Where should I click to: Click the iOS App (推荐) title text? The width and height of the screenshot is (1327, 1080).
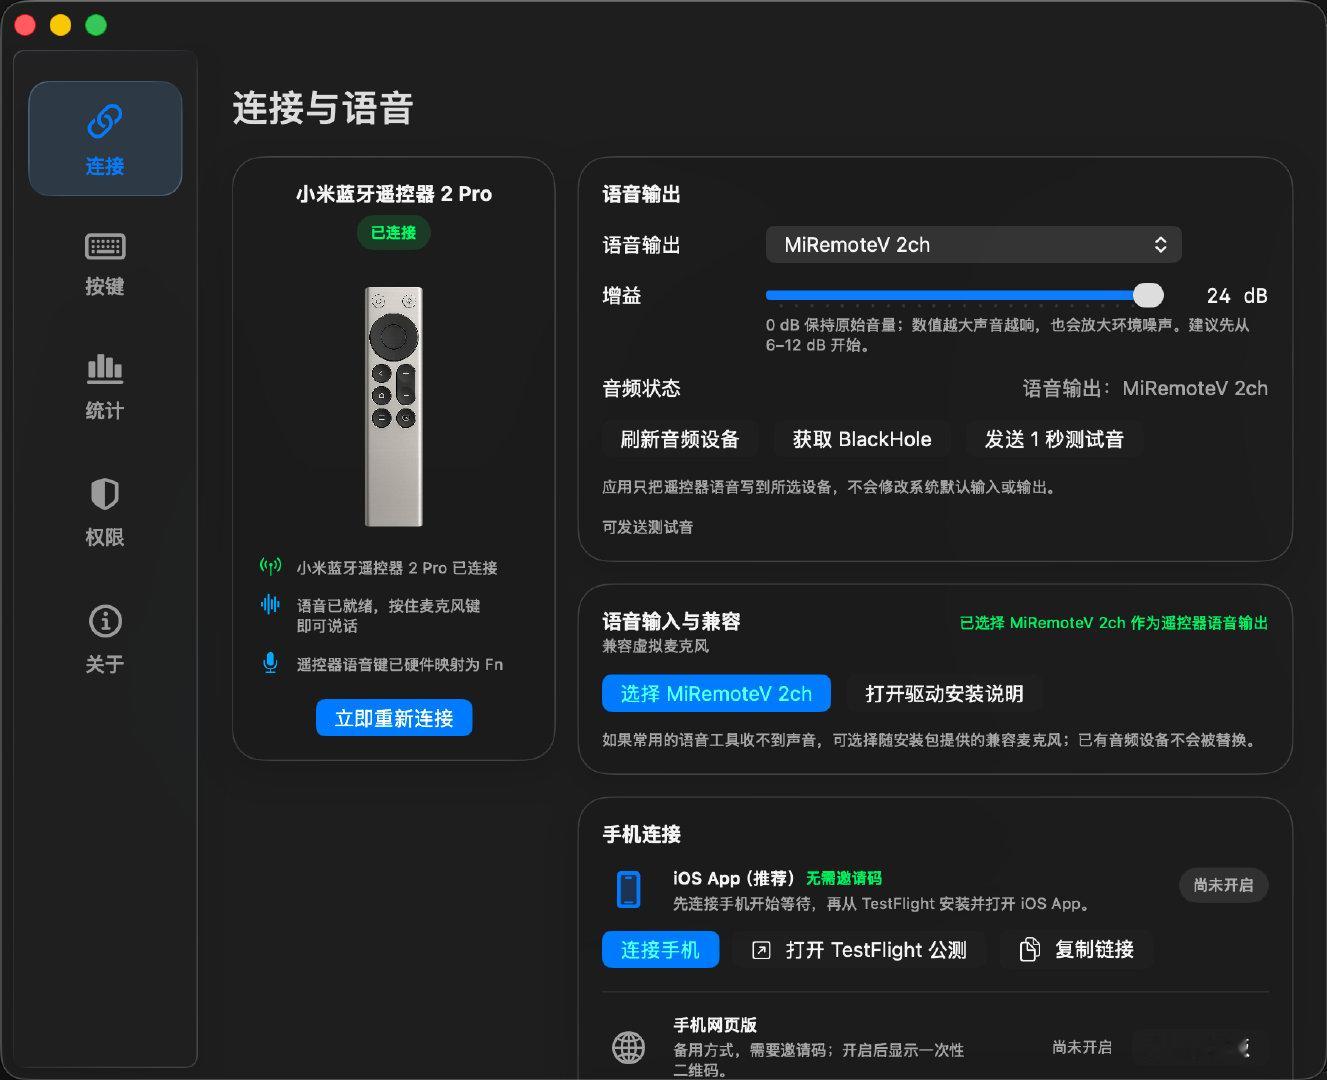(x=734, y=878)
